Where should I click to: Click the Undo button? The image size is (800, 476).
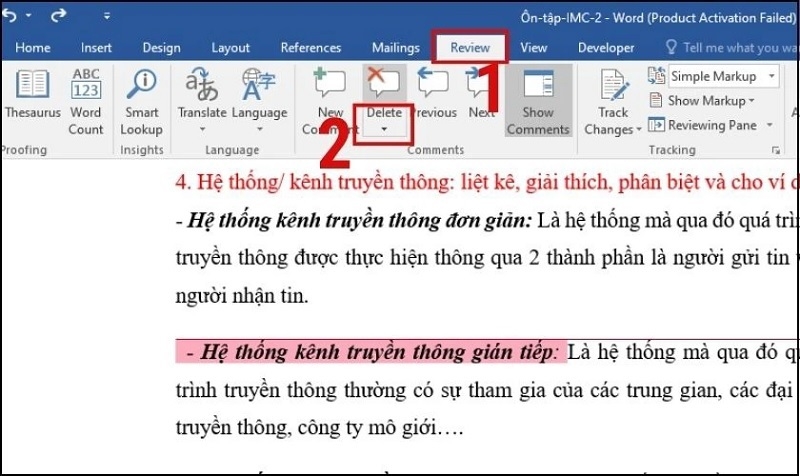[x=9, y=17]
